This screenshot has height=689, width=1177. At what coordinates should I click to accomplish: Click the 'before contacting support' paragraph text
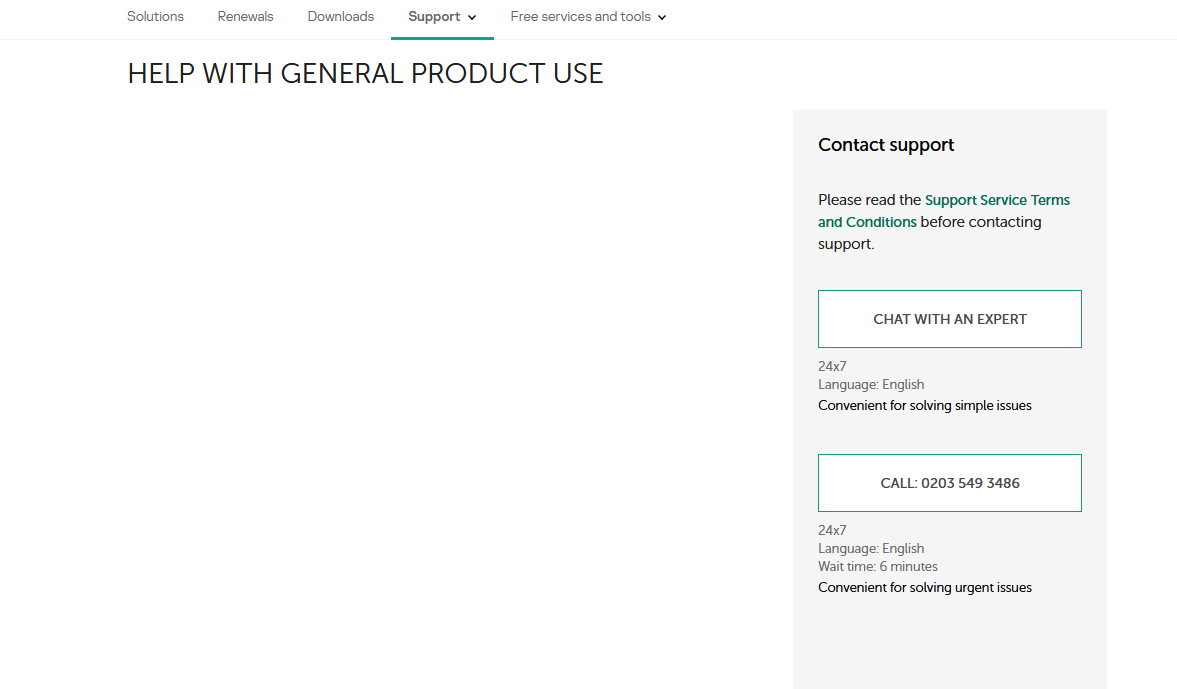click(980, 222)
